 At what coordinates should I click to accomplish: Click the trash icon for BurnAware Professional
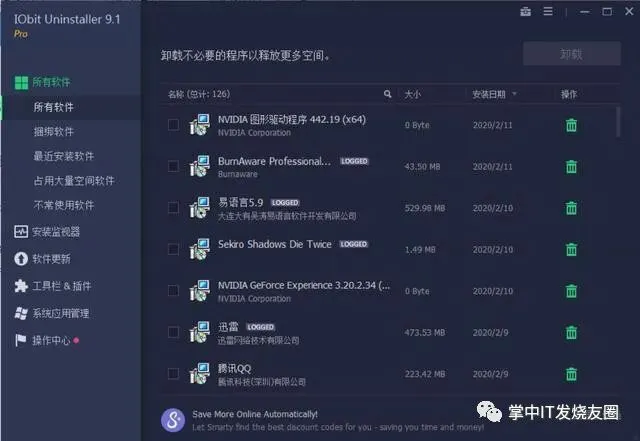point(571,167)
